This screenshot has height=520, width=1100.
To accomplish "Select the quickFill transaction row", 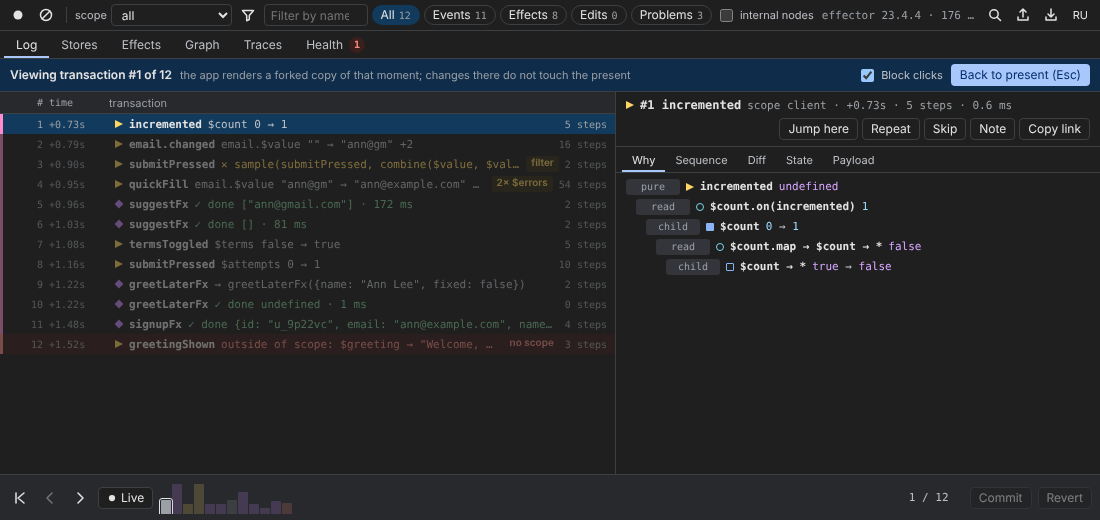I will [307, 185].
